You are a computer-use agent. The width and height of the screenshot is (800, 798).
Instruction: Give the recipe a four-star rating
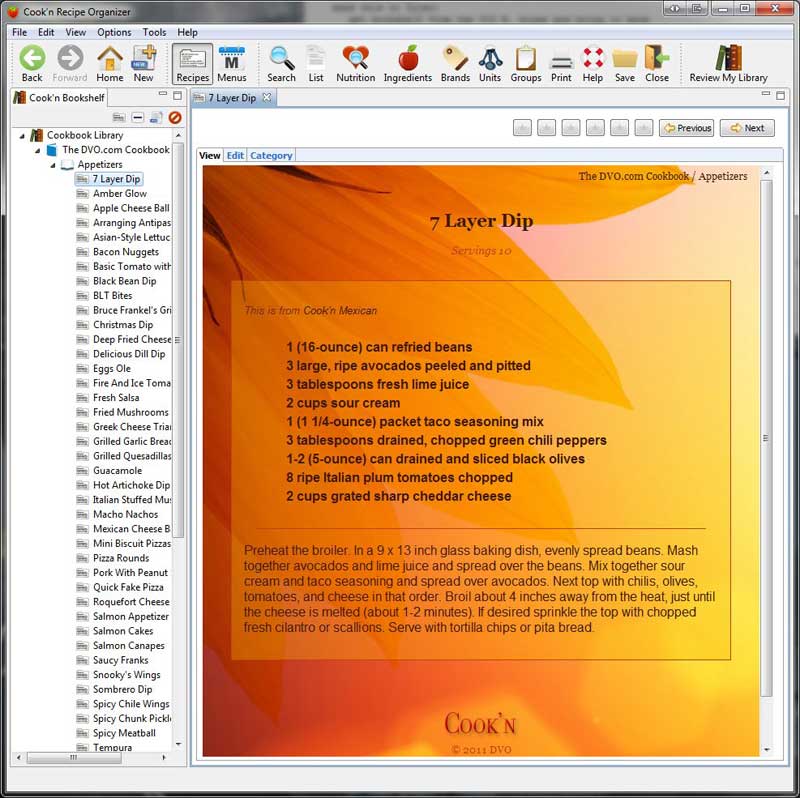click(595, 128)
